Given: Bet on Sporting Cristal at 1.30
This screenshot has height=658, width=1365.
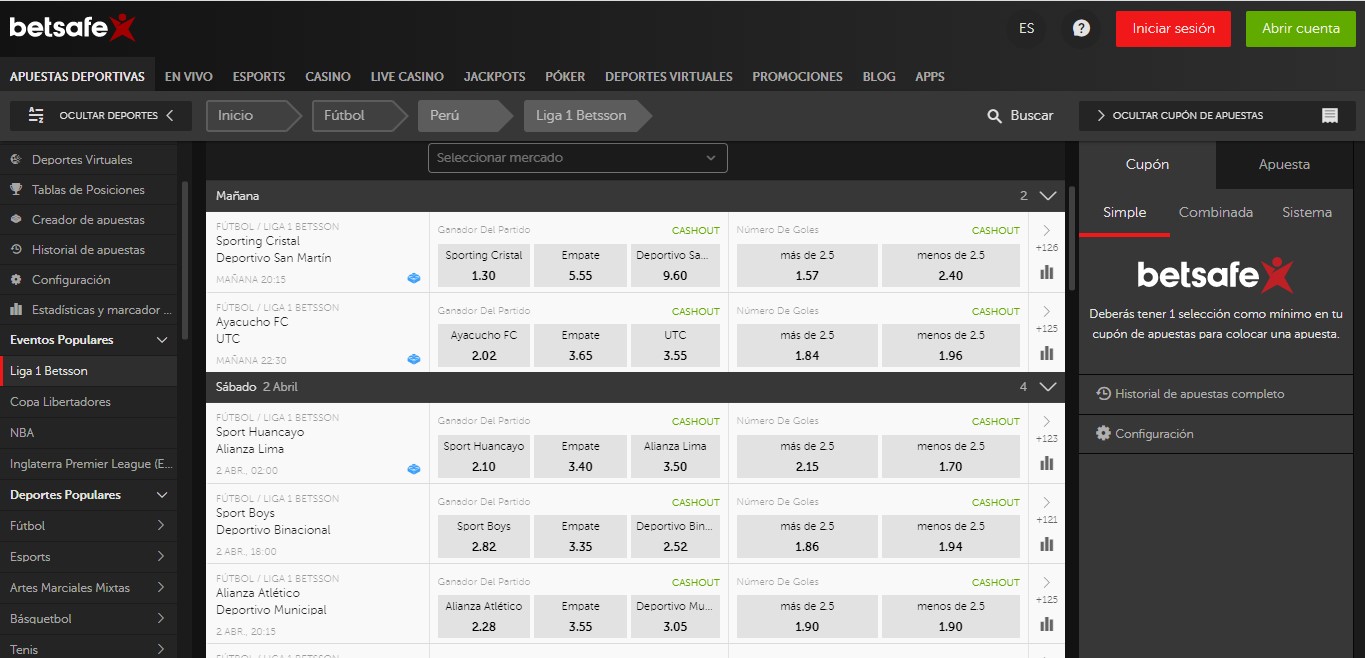Looking at the screenshot, I should (x=483, y=265).
